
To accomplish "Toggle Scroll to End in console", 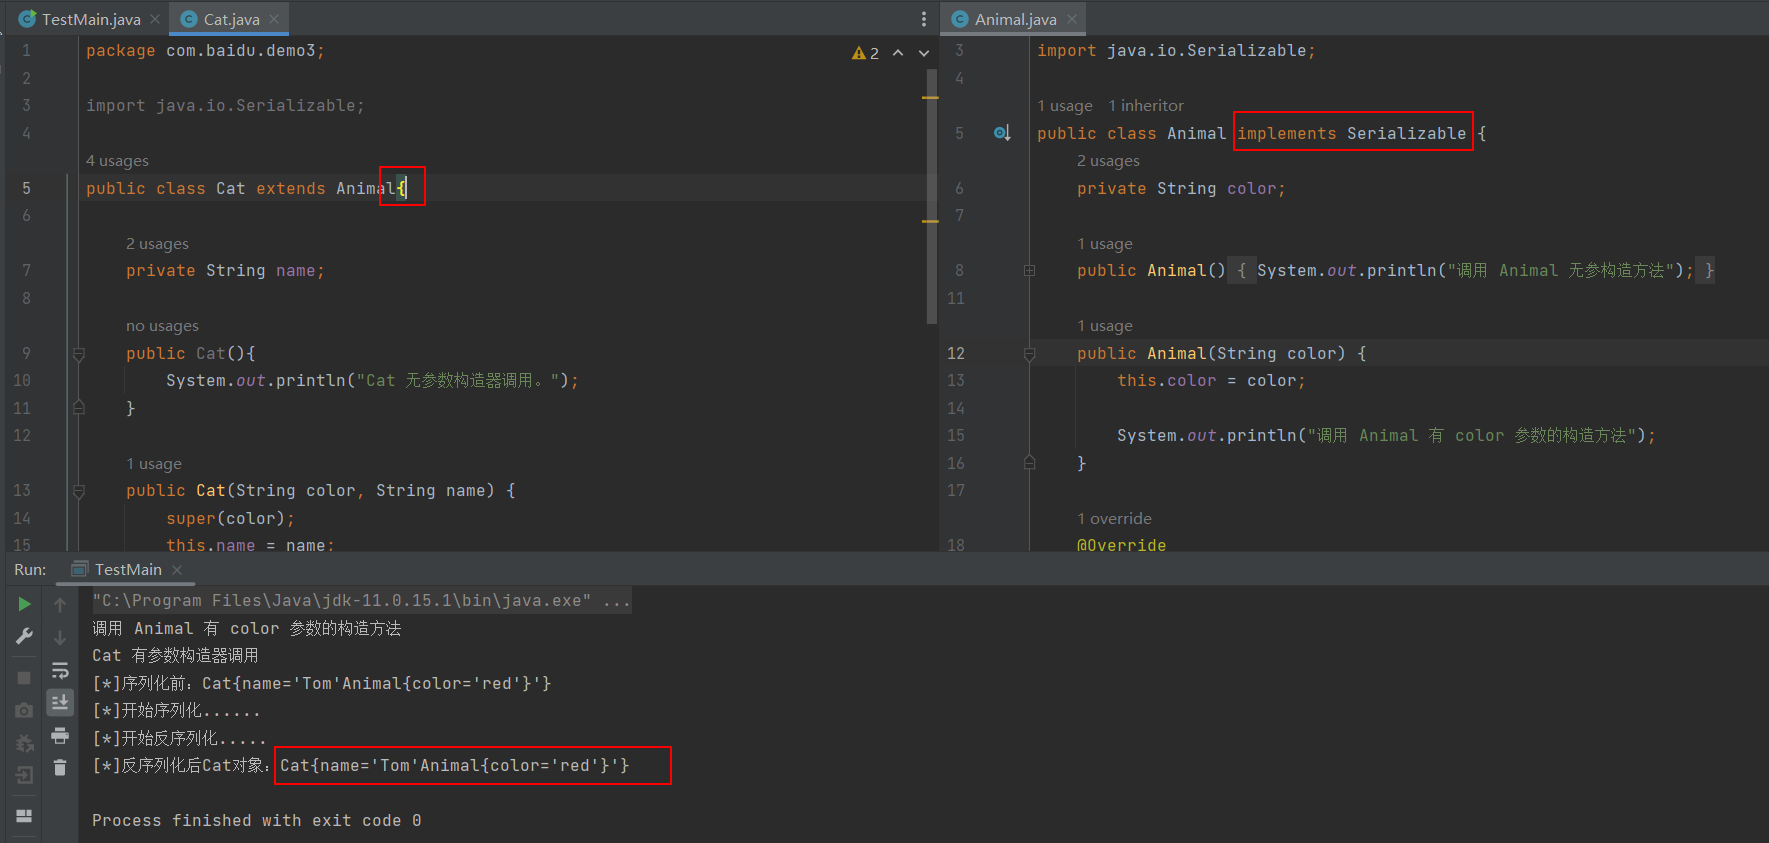I will 60,702.
